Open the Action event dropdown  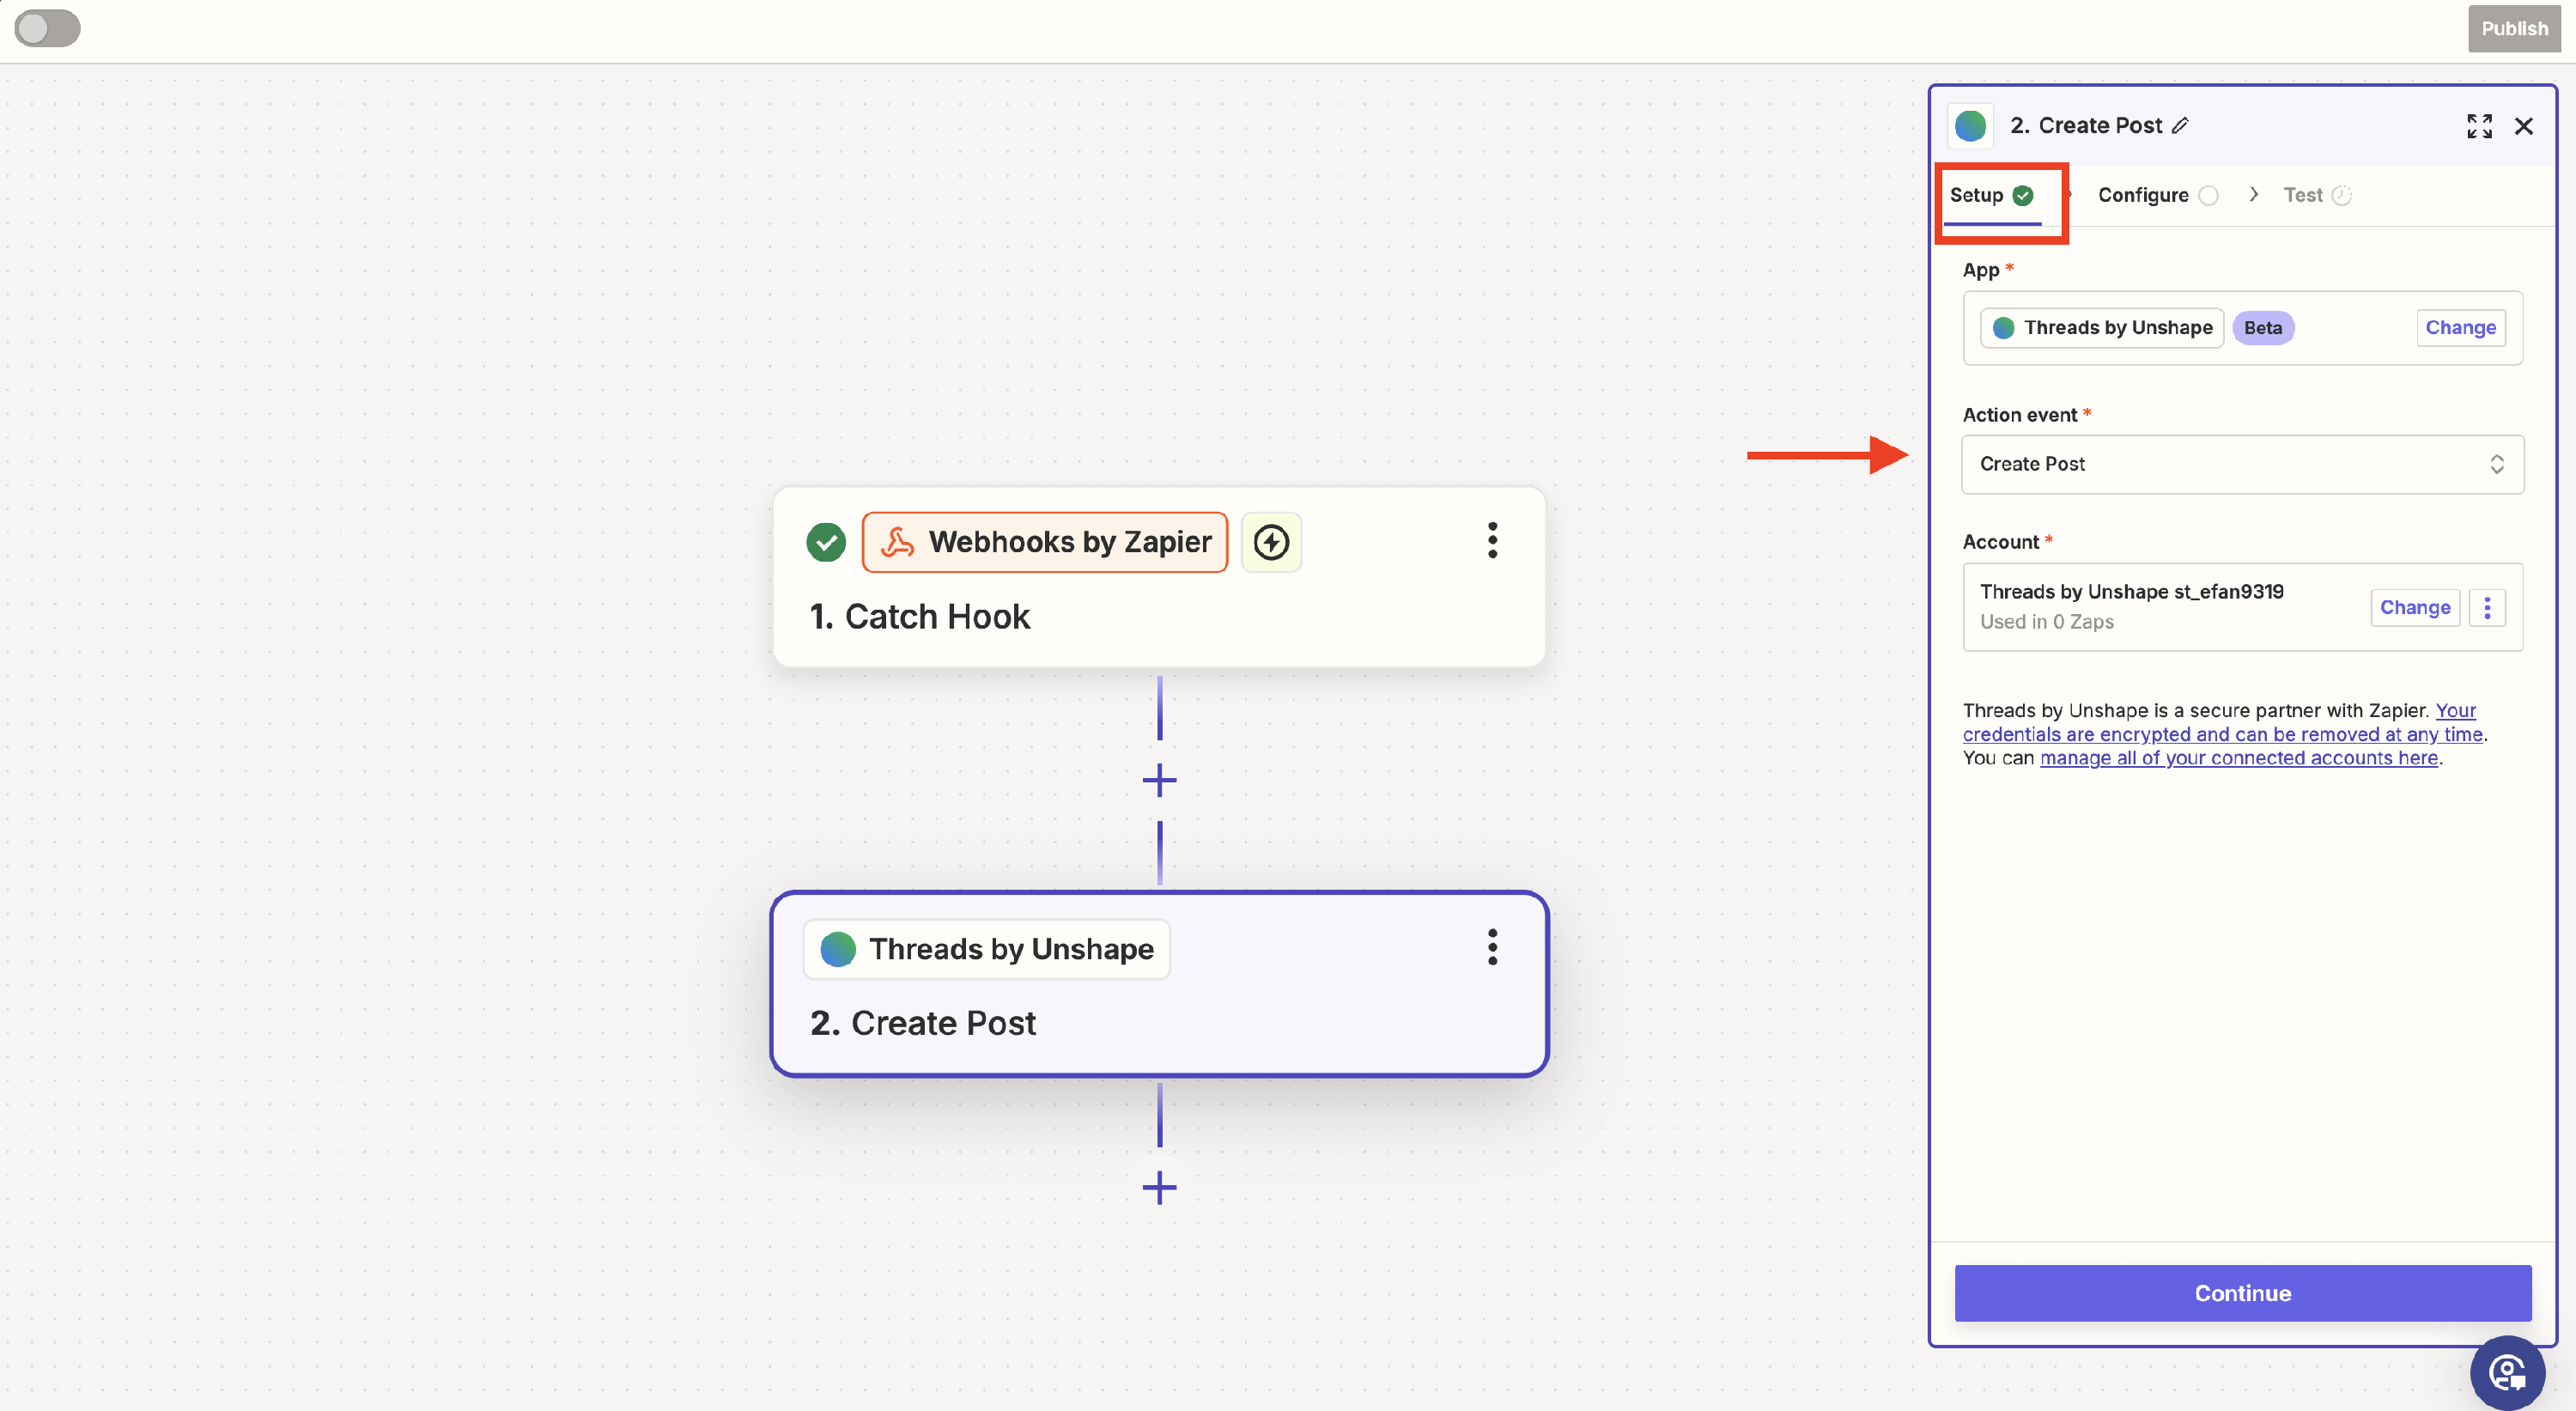coord(2242,464)
